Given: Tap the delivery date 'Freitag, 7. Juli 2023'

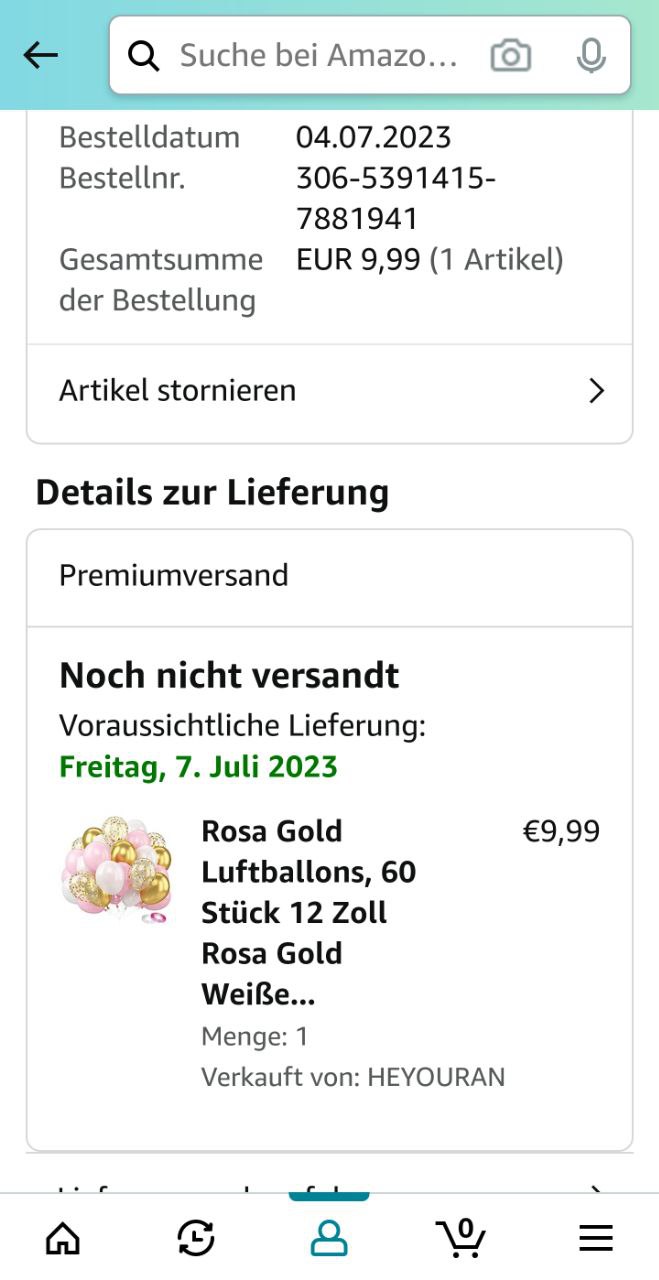Looking at the screenshot, I should pos(198,767).
